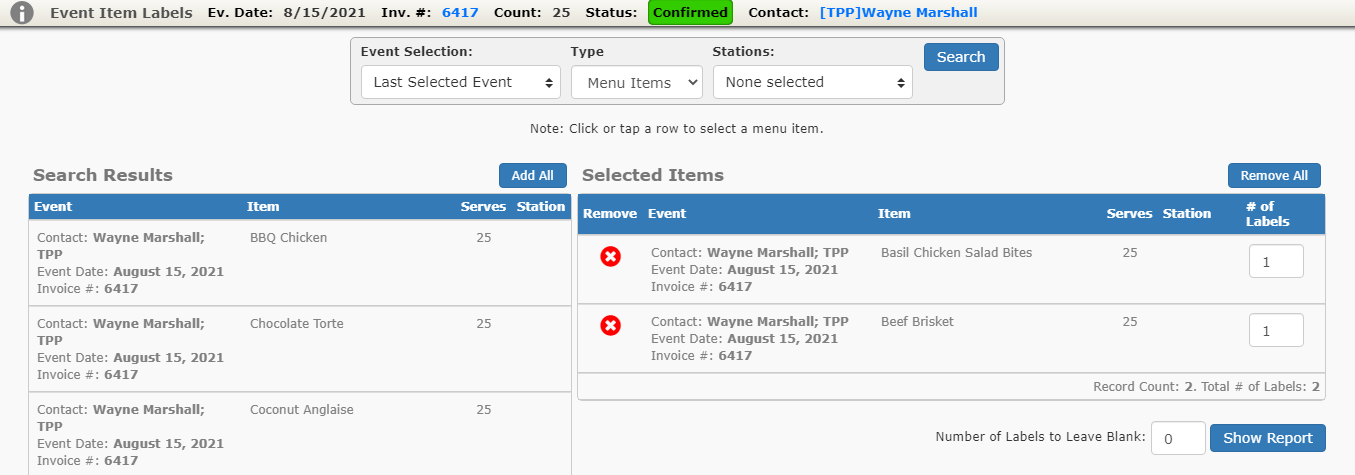Click the Confirmed status badge
1355x475 pixels.
690,13
